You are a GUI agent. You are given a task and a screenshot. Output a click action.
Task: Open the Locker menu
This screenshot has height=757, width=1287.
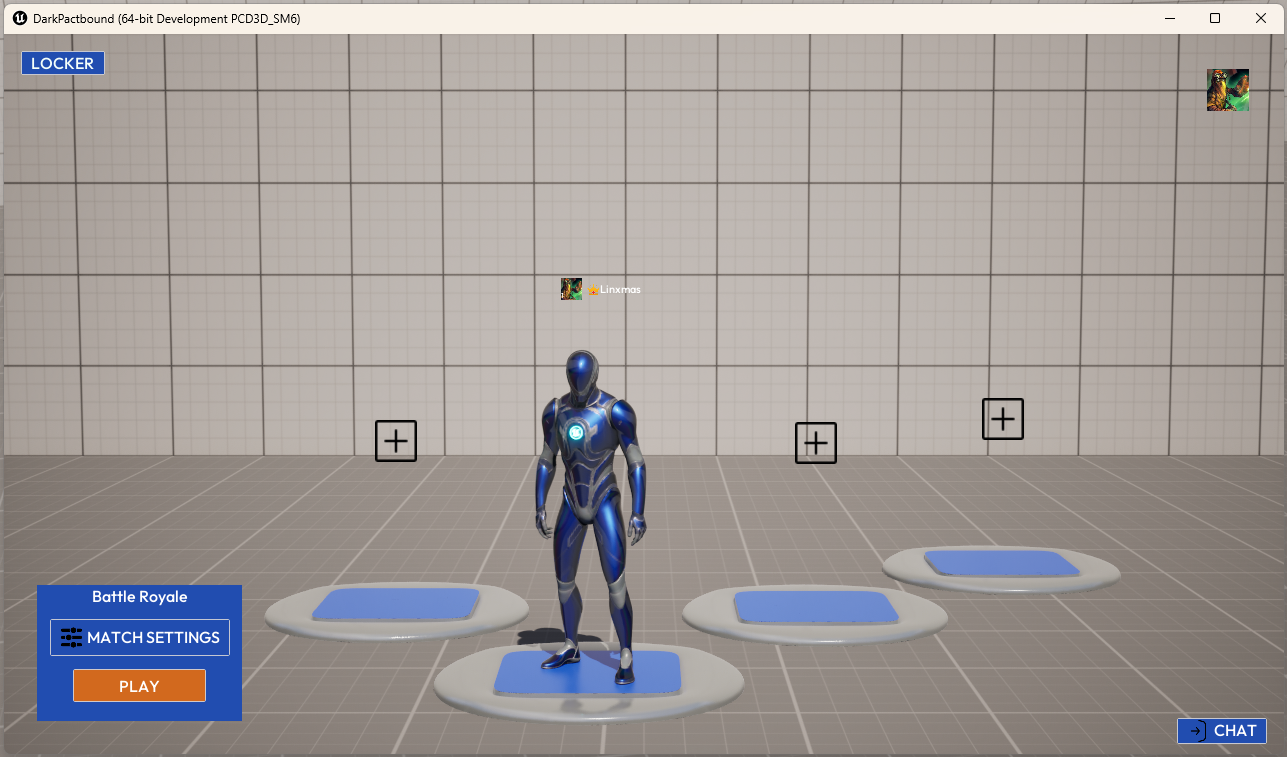63,63
